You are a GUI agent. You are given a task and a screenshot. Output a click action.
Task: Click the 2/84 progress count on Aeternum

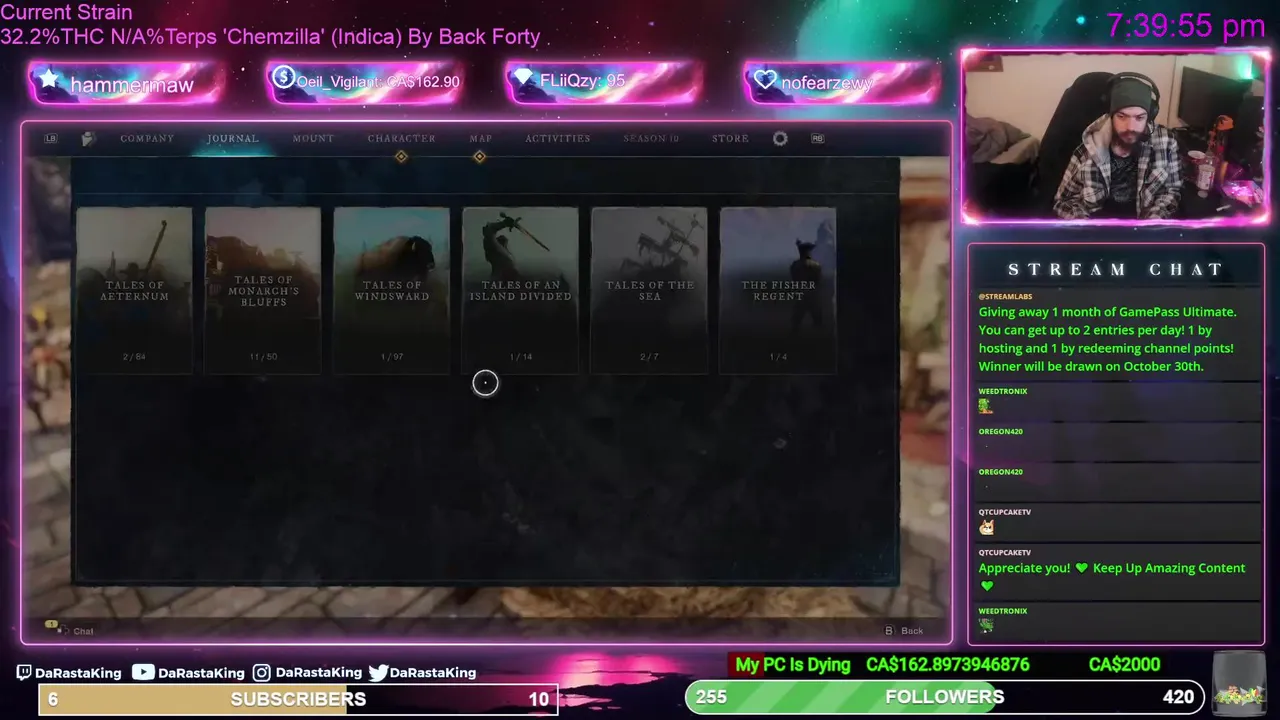pyautogui.click(x=134, y=357)
